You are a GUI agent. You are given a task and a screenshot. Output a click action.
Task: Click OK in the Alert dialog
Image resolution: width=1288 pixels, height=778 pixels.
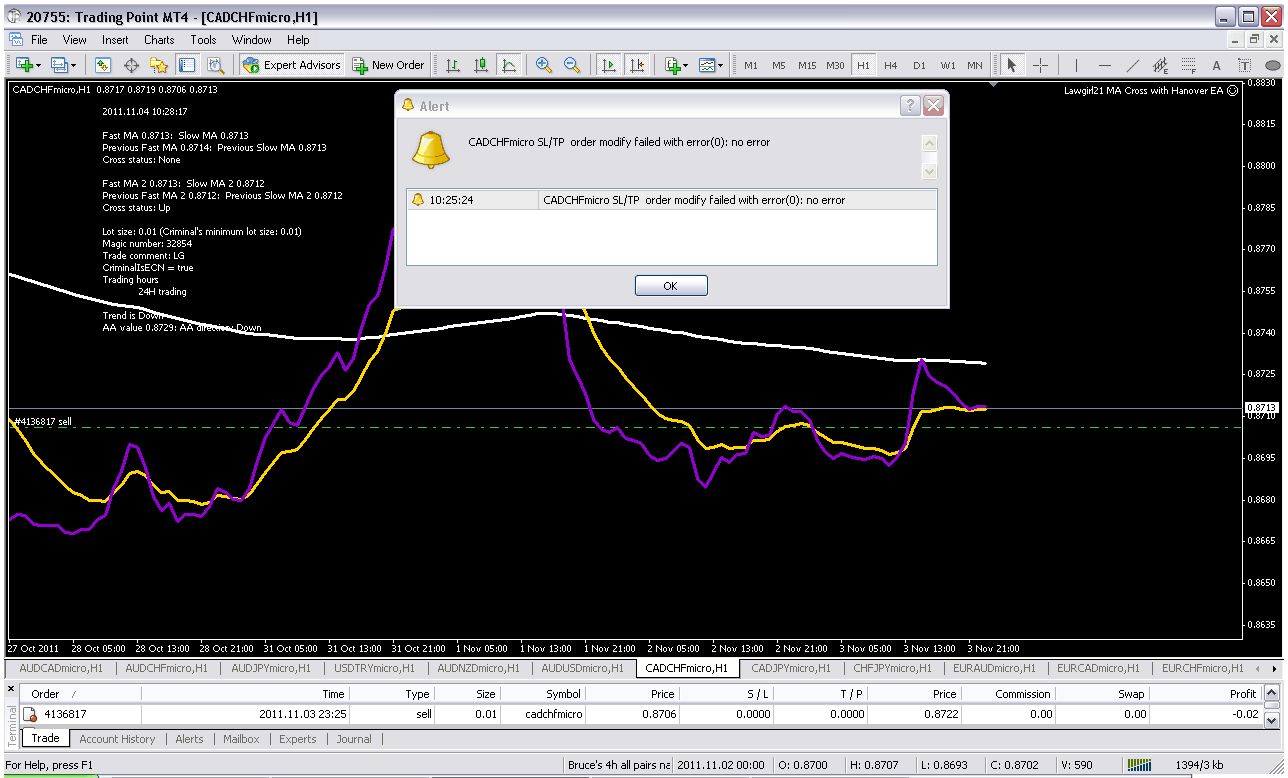click(671, 286)
